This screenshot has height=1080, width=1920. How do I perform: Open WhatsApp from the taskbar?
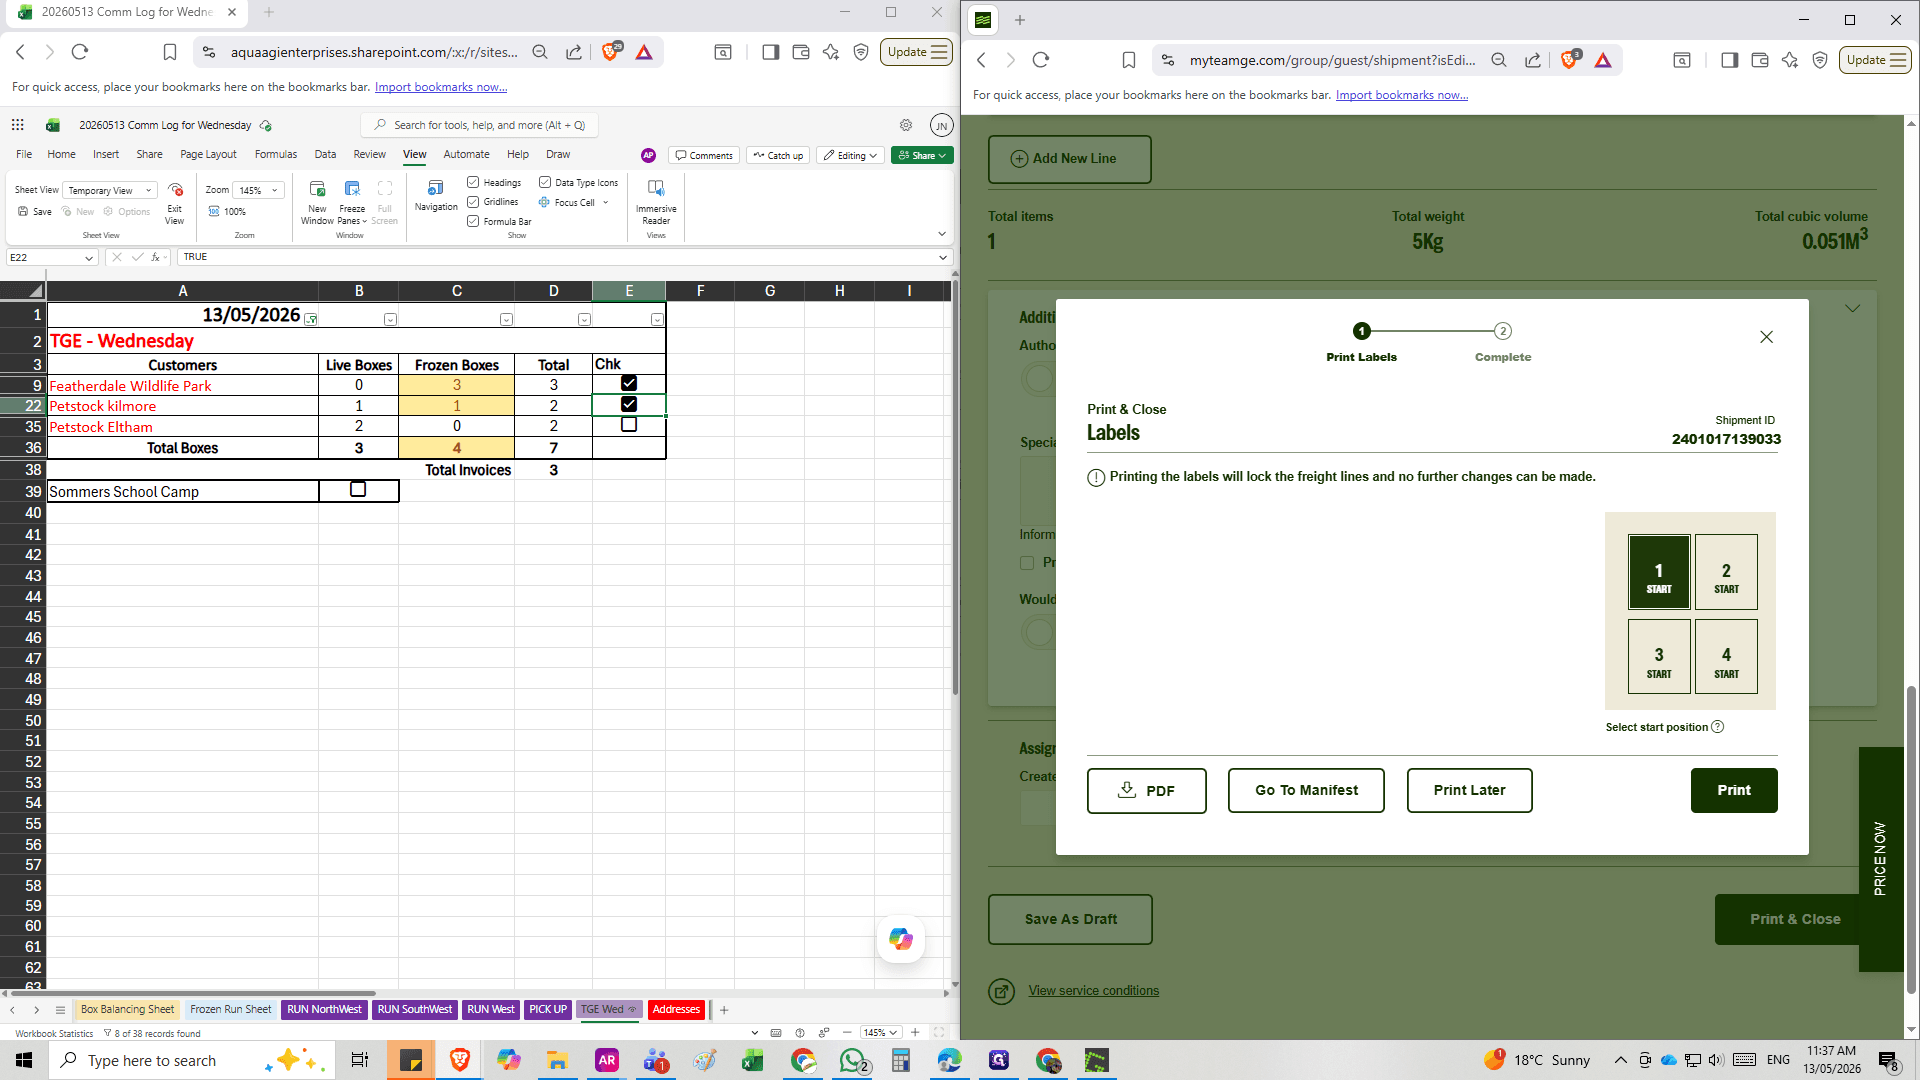[853, 1060]
